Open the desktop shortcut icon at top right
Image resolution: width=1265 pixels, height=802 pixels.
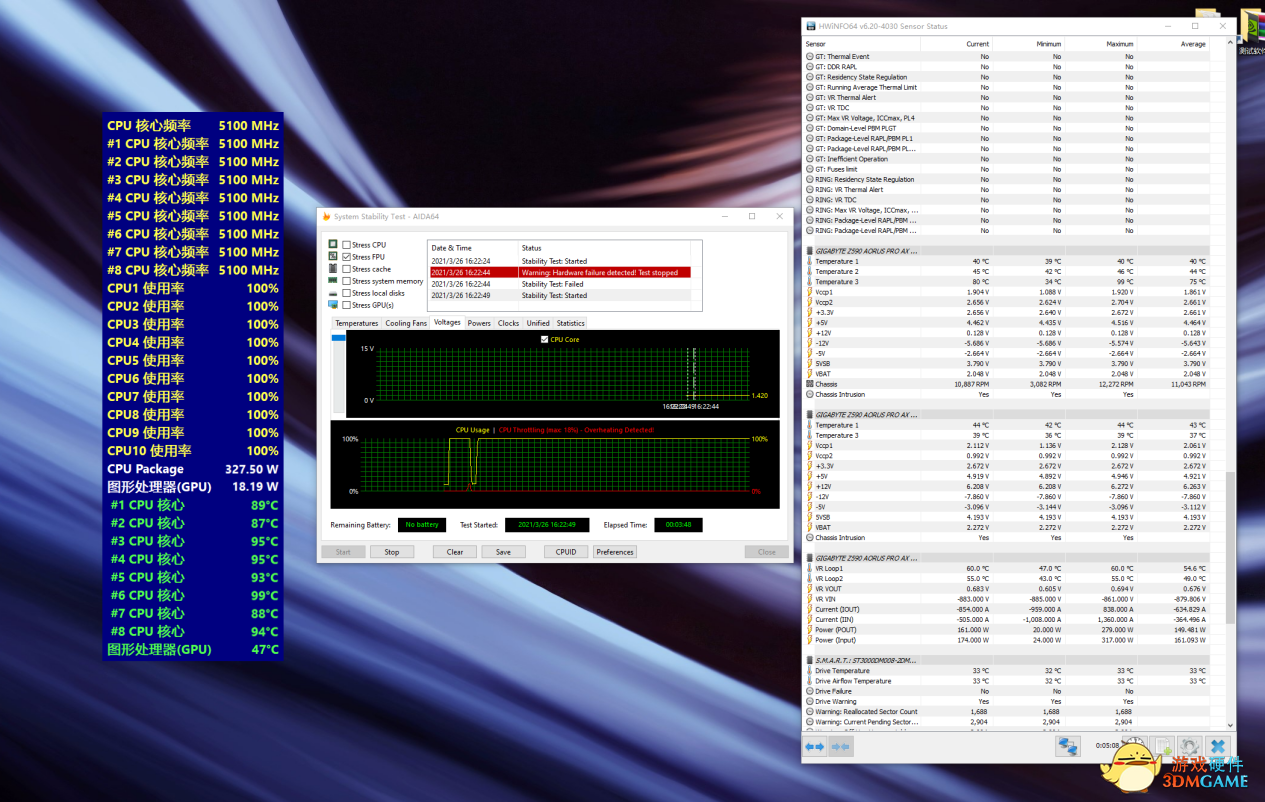click(1251, 28)
